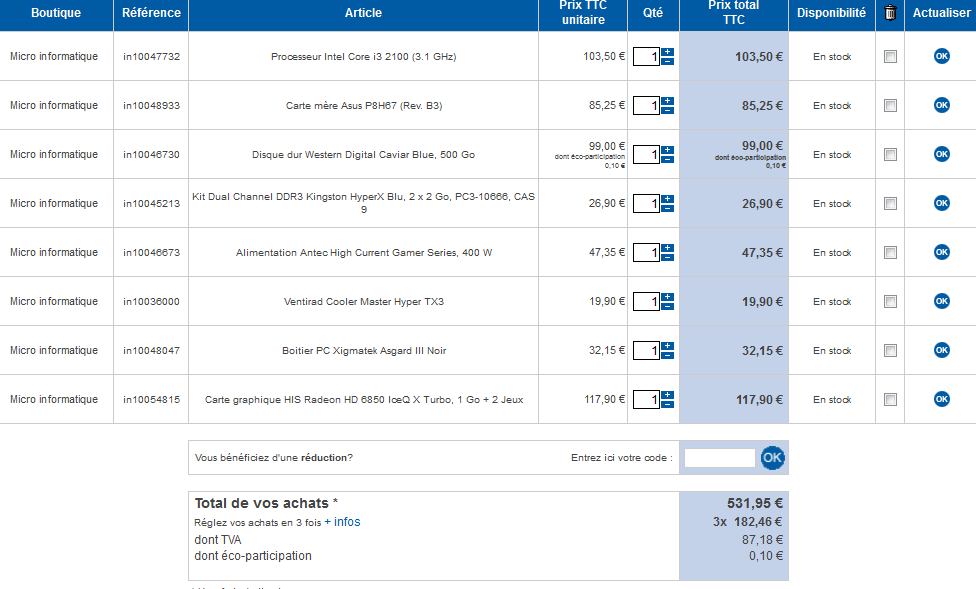Click OK update icon for Asus P8H67 row
Screen dimensions: 976x589
(x=941, y=105)
